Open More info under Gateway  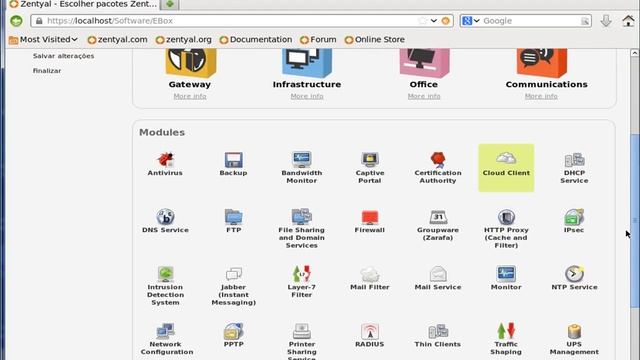[x=190, y=96]
